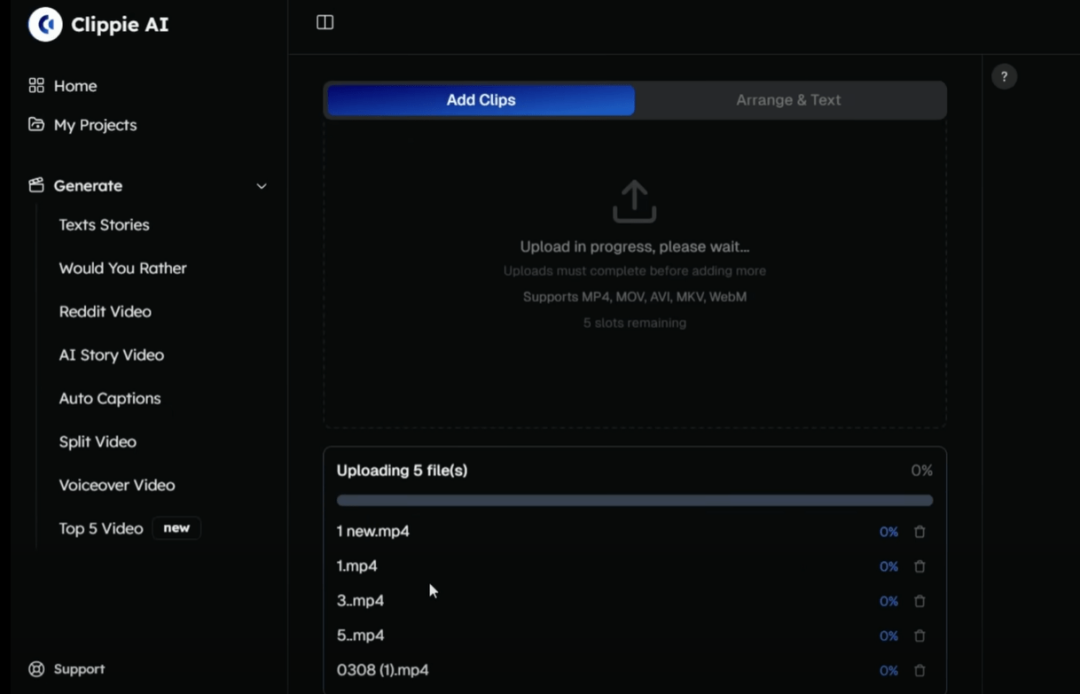Go to Home in the sidebar

(75, 86)
